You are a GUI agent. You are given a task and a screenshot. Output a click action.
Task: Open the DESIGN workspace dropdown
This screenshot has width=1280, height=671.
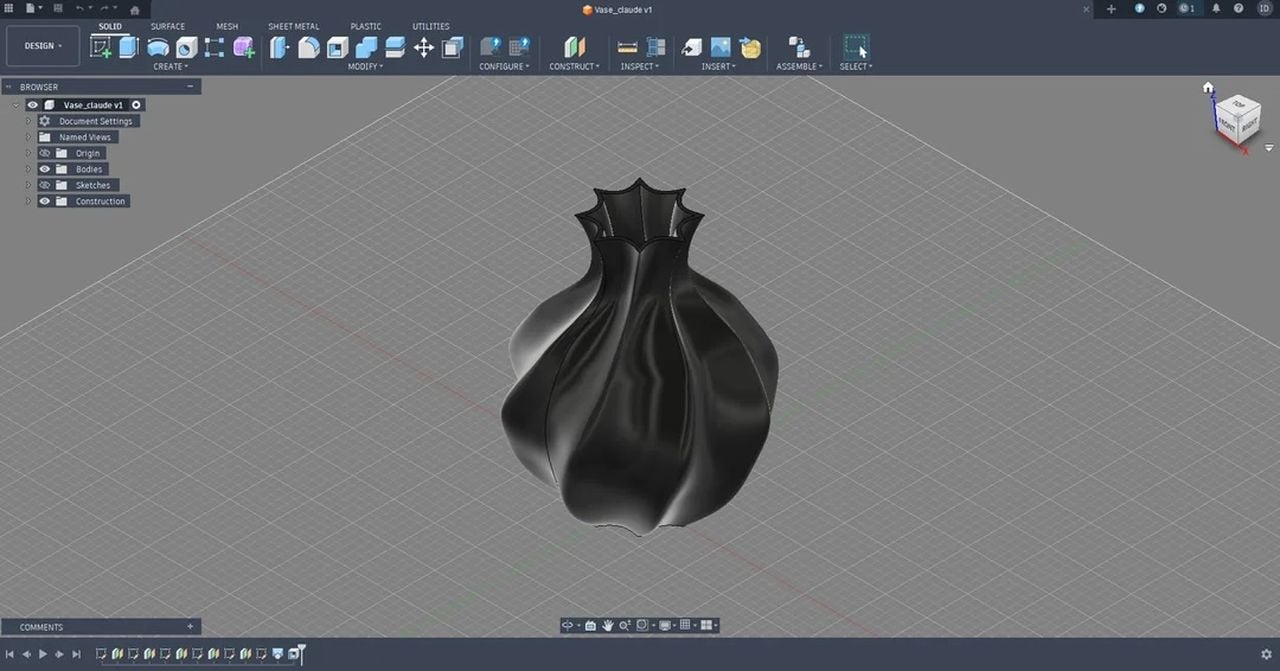(43, 46)
